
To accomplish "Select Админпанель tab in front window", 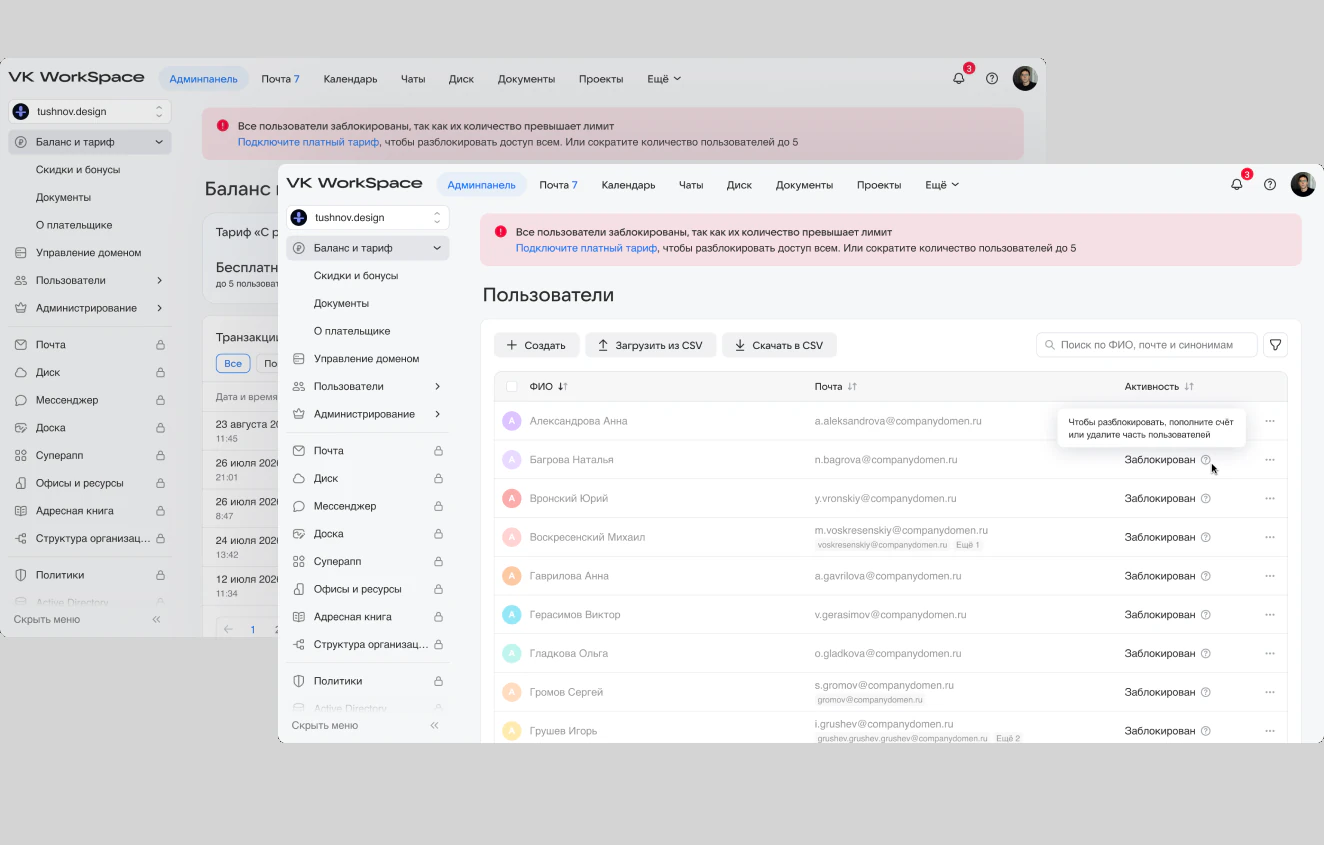I will pyautogui.click(x=481, y=185).
